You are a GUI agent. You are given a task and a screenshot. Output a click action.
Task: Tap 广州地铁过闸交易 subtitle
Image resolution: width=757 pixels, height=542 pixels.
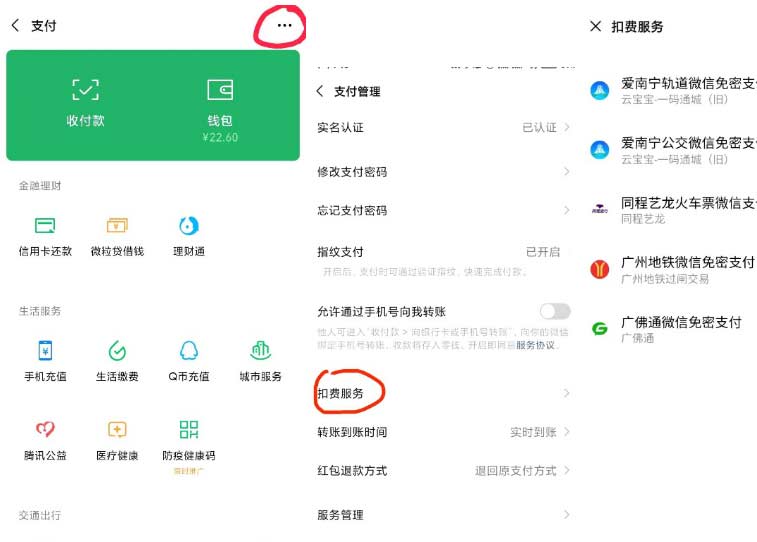click(665, 279)
